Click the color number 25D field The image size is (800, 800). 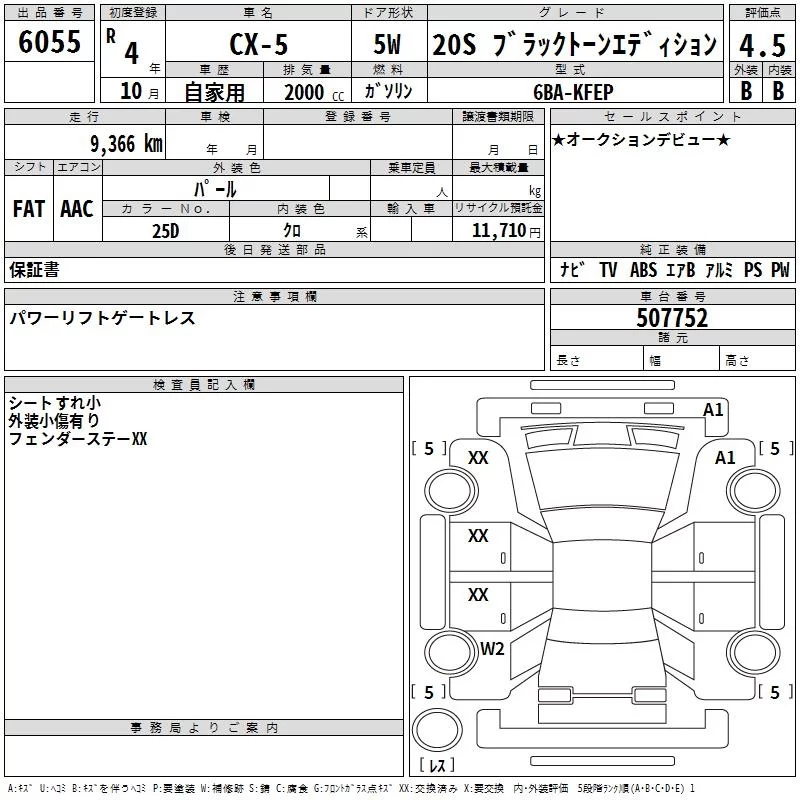click(166, 231)
